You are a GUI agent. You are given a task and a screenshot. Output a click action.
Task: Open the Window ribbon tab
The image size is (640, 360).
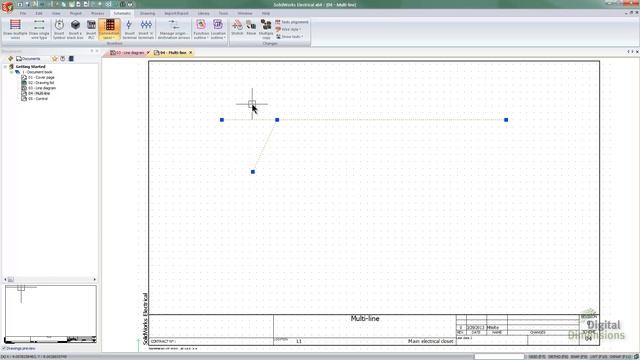244,13
